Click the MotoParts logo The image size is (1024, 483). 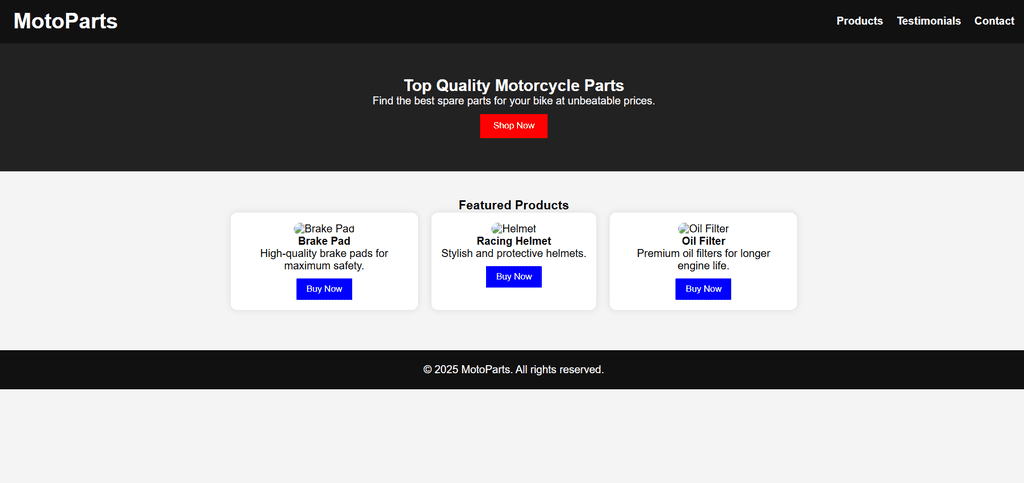65,22
